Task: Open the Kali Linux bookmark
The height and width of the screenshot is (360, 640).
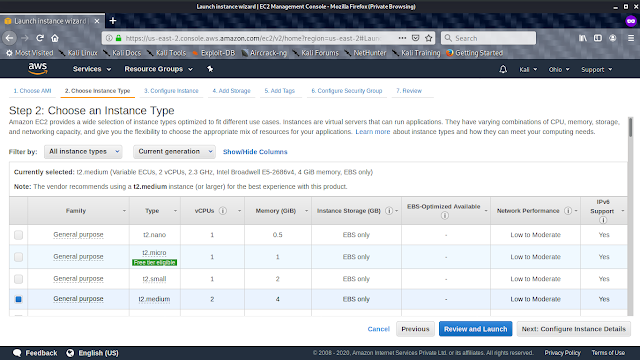Action: point(78,53)
